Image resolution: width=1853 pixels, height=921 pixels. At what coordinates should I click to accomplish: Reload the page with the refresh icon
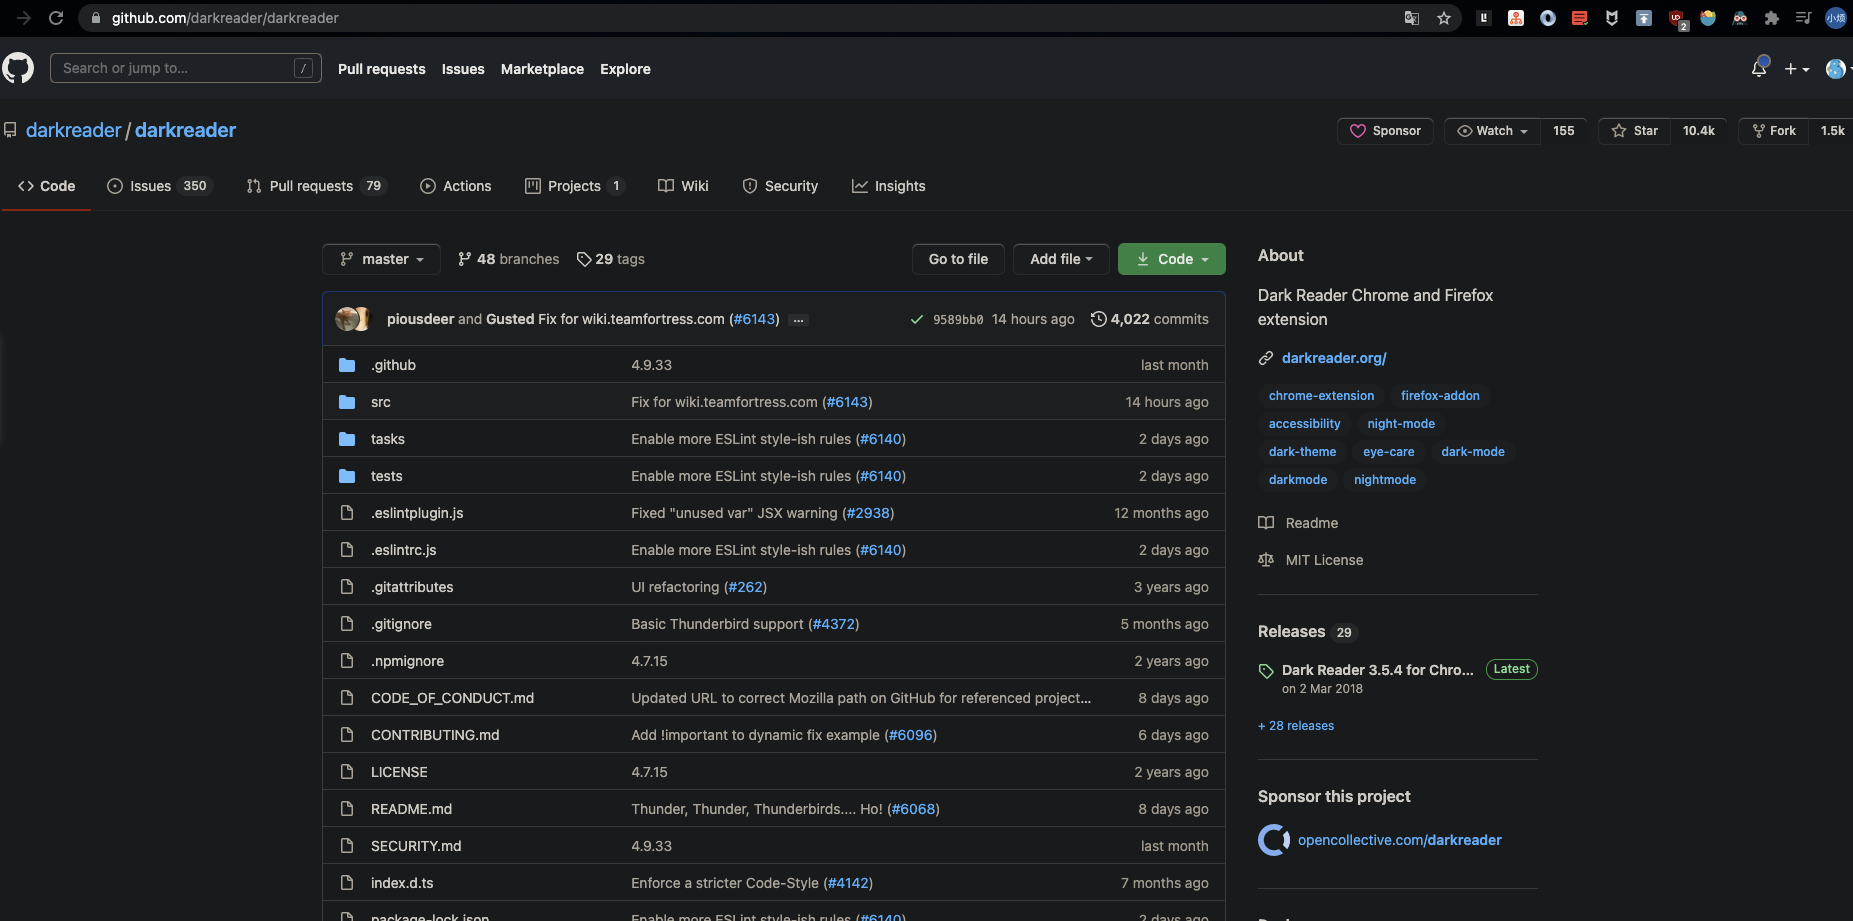point(56,18)
